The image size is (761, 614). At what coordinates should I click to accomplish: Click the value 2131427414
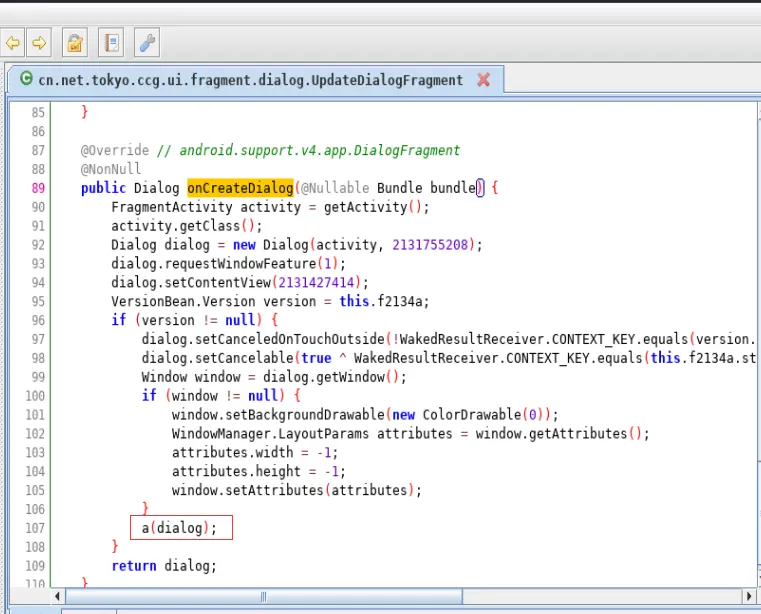[316, 282]
